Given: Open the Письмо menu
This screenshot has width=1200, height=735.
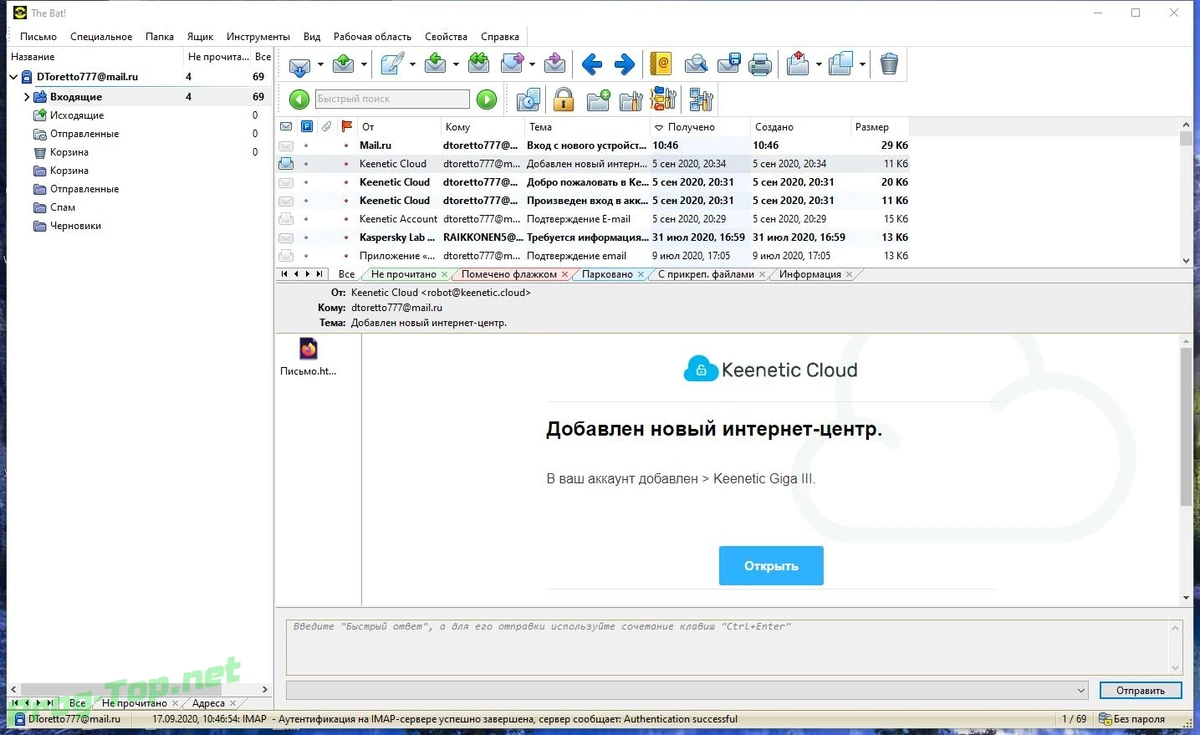Looking at the screenshot, I should [x=38, y=37].
